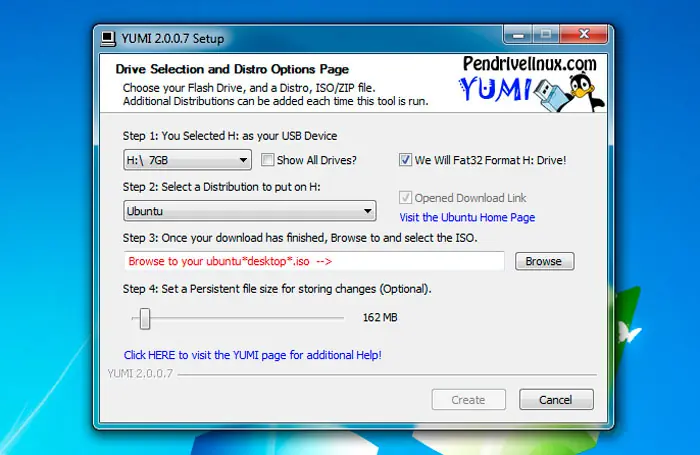Close the YUMI Setup window

(x=584, y=34)
